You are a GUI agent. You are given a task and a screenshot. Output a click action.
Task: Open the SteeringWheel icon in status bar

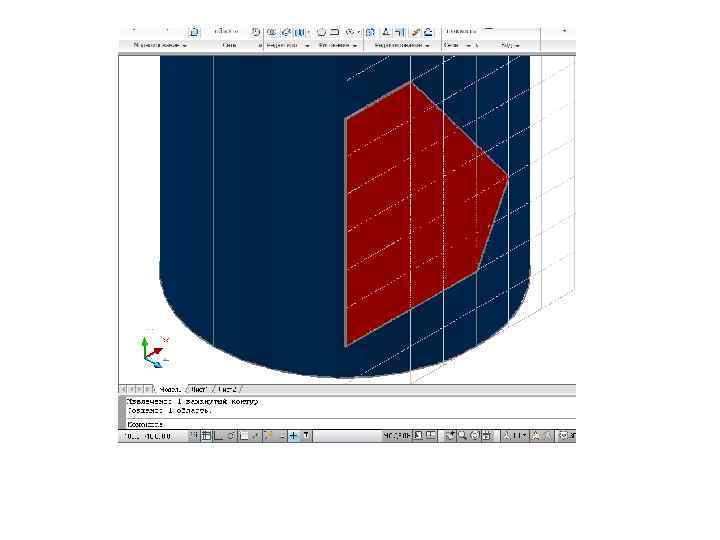(x=475, y=436)
